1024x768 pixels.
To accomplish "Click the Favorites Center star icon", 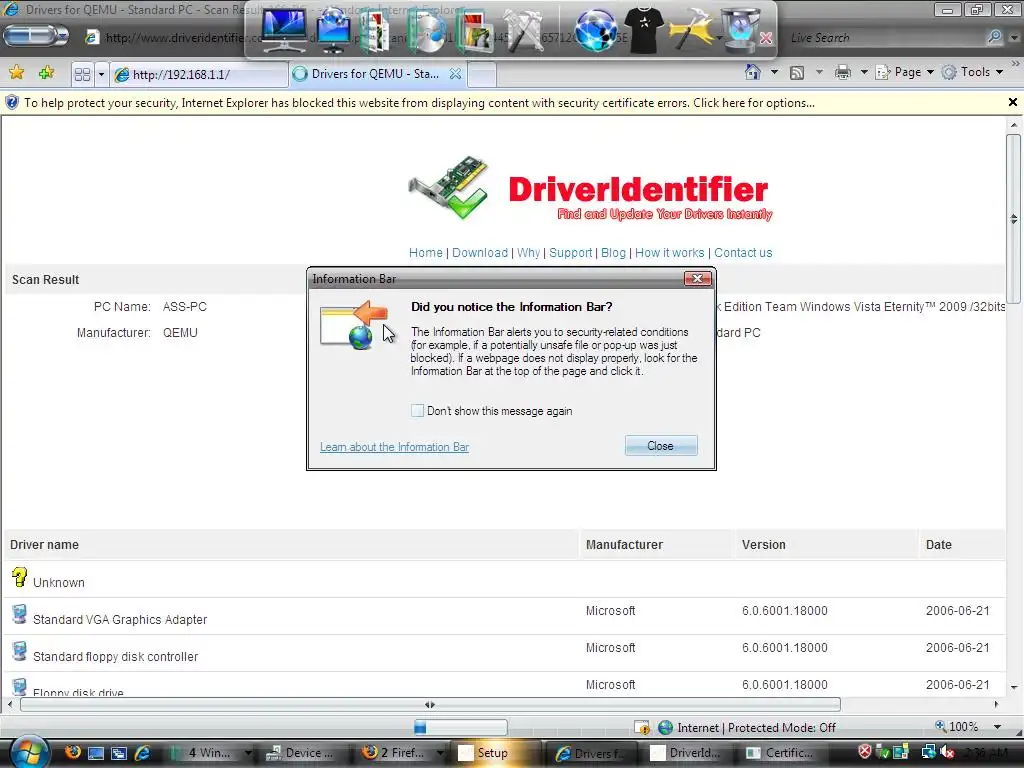I will (16, 72).
